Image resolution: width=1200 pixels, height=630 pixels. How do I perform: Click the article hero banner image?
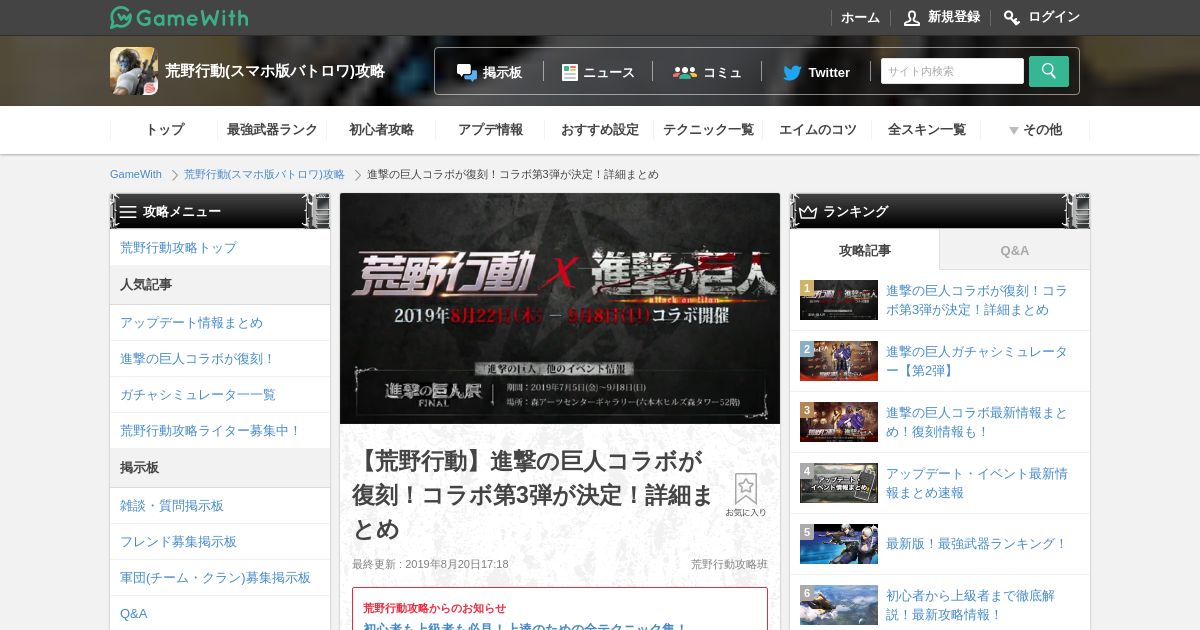pyautogui.click(x=560, y=309)
